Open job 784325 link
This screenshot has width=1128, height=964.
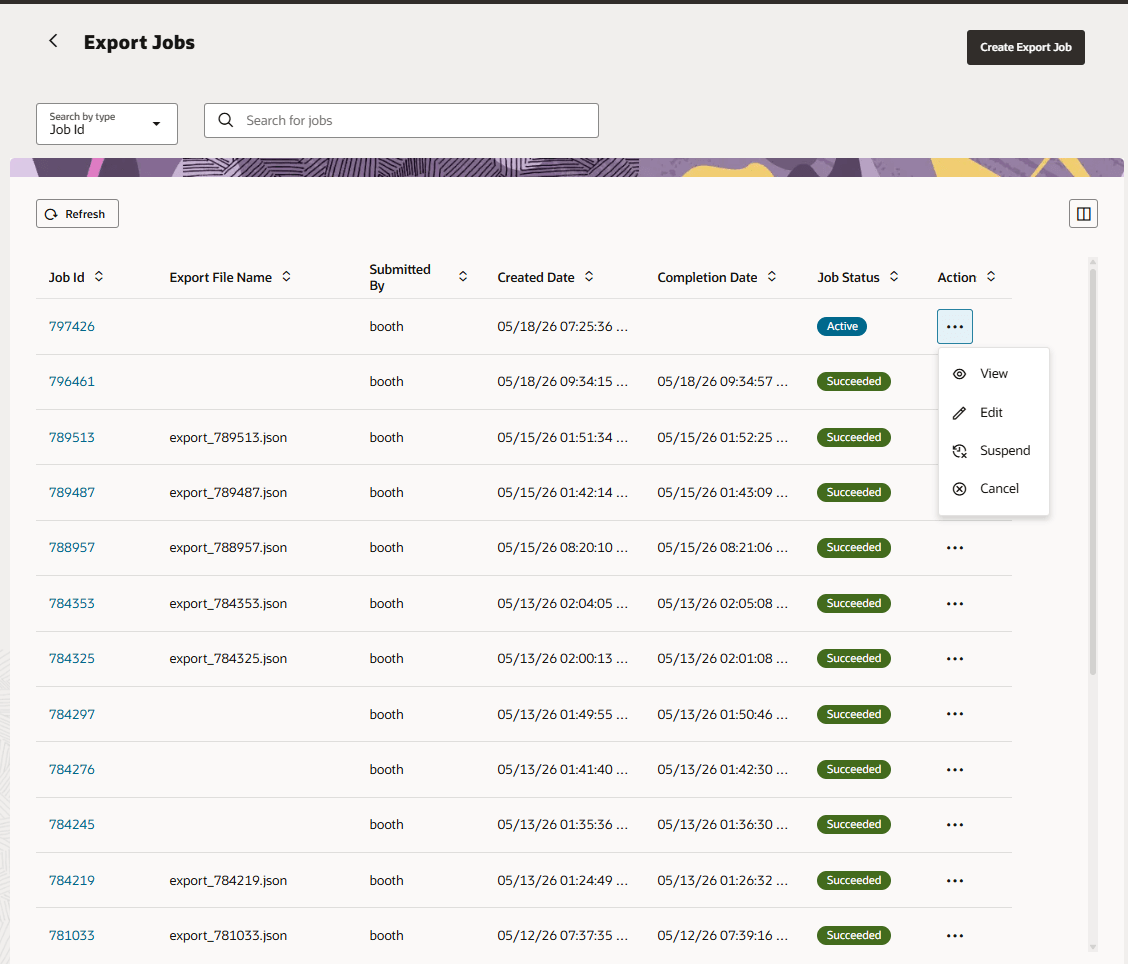tap(72, 658)
